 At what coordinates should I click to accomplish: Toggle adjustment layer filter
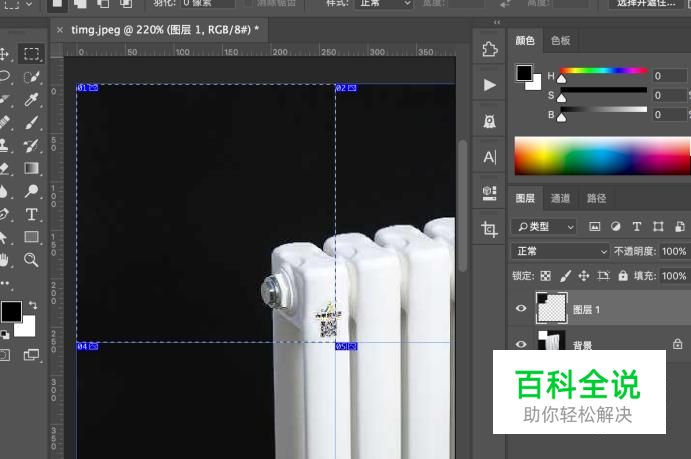616,227
